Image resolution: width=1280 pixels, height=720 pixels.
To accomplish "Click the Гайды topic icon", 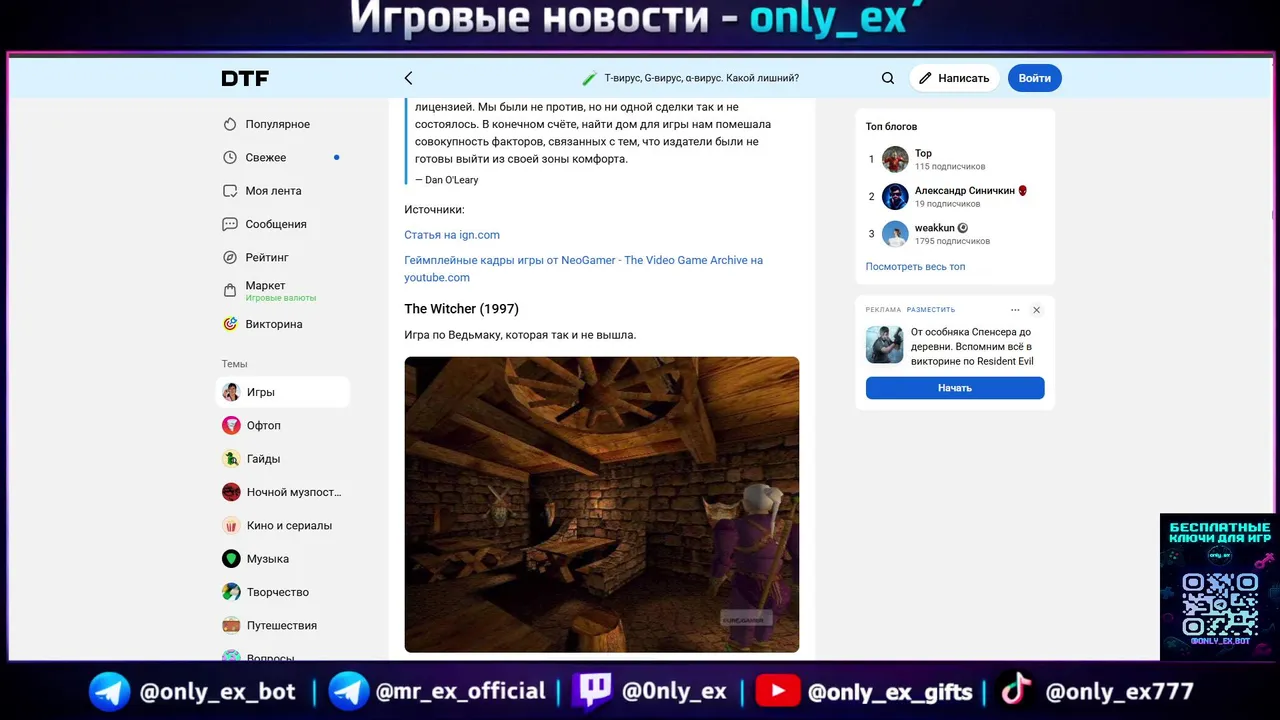I will click(231, 459).
